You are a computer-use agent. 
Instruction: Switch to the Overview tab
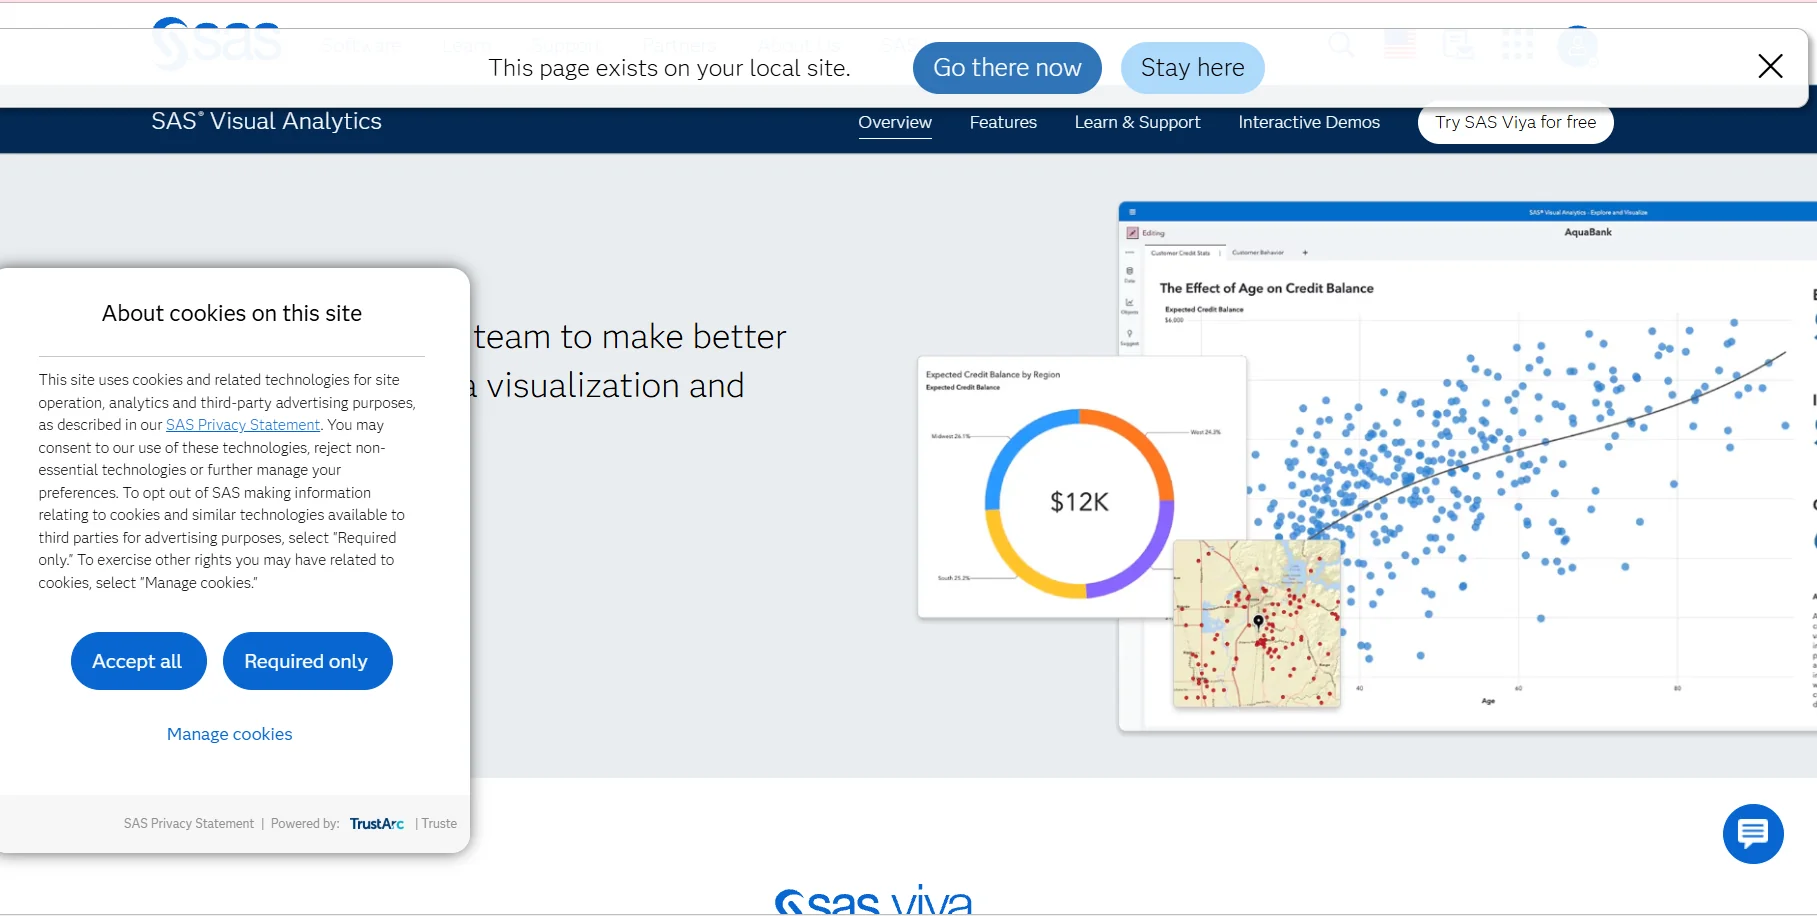point(895,122)
